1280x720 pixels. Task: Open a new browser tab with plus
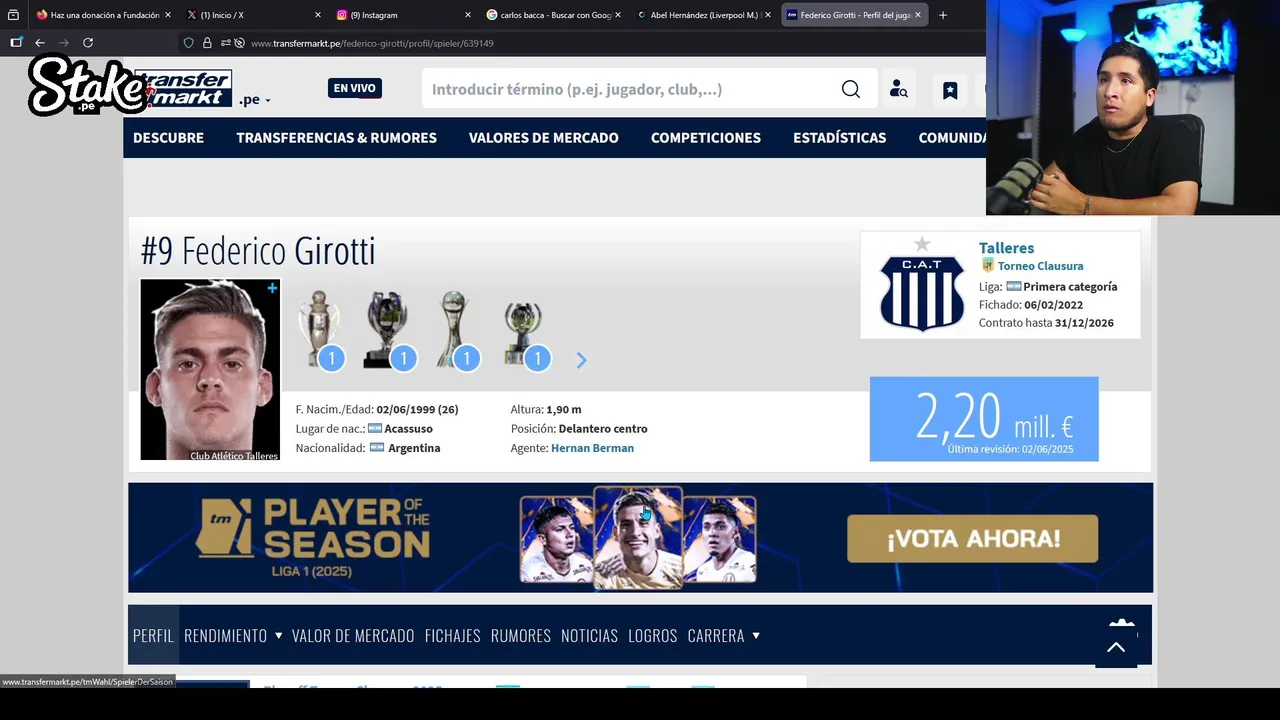tap(942, 15)
